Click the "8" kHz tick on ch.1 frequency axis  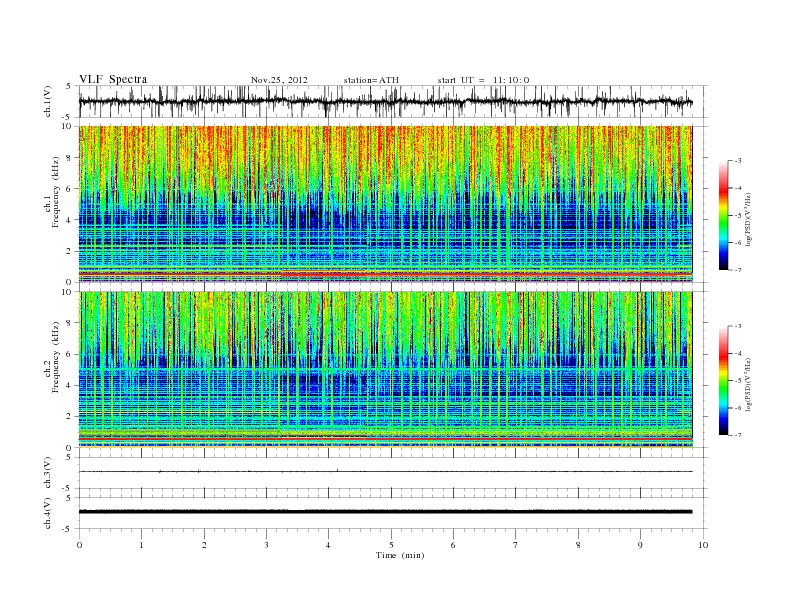(69, 158)
